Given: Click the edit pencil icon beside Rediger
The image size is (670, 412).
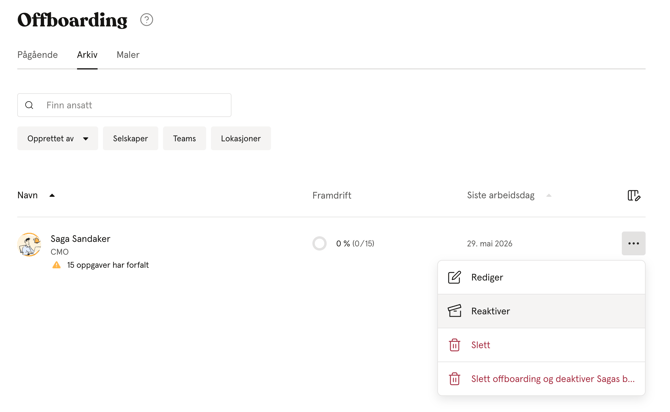Looking at the screenshot, I should [x=454, y=277].
